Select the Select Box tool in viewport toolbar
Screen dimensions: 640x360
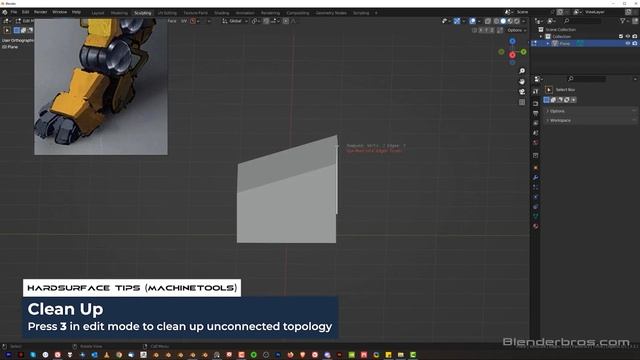tap(7, 30)
